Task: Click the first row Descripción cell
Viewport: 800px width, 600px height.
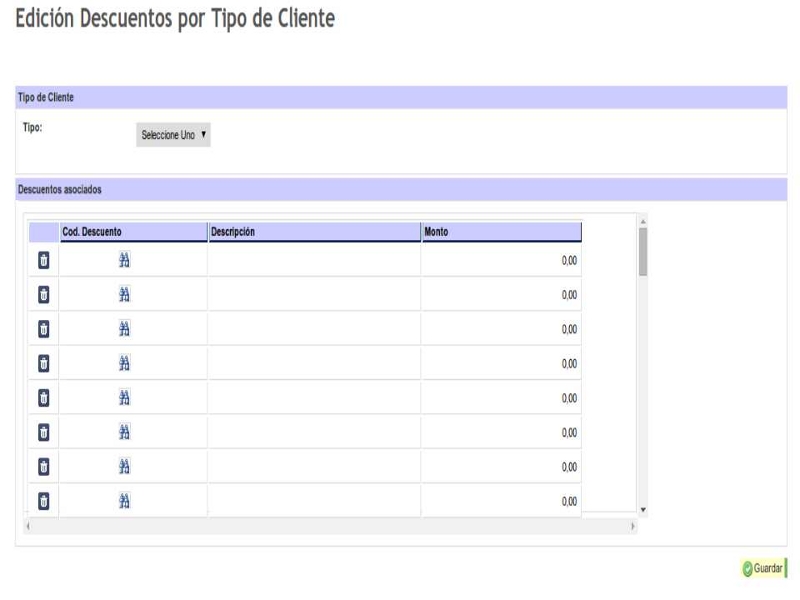Action: tap(314, 261)
